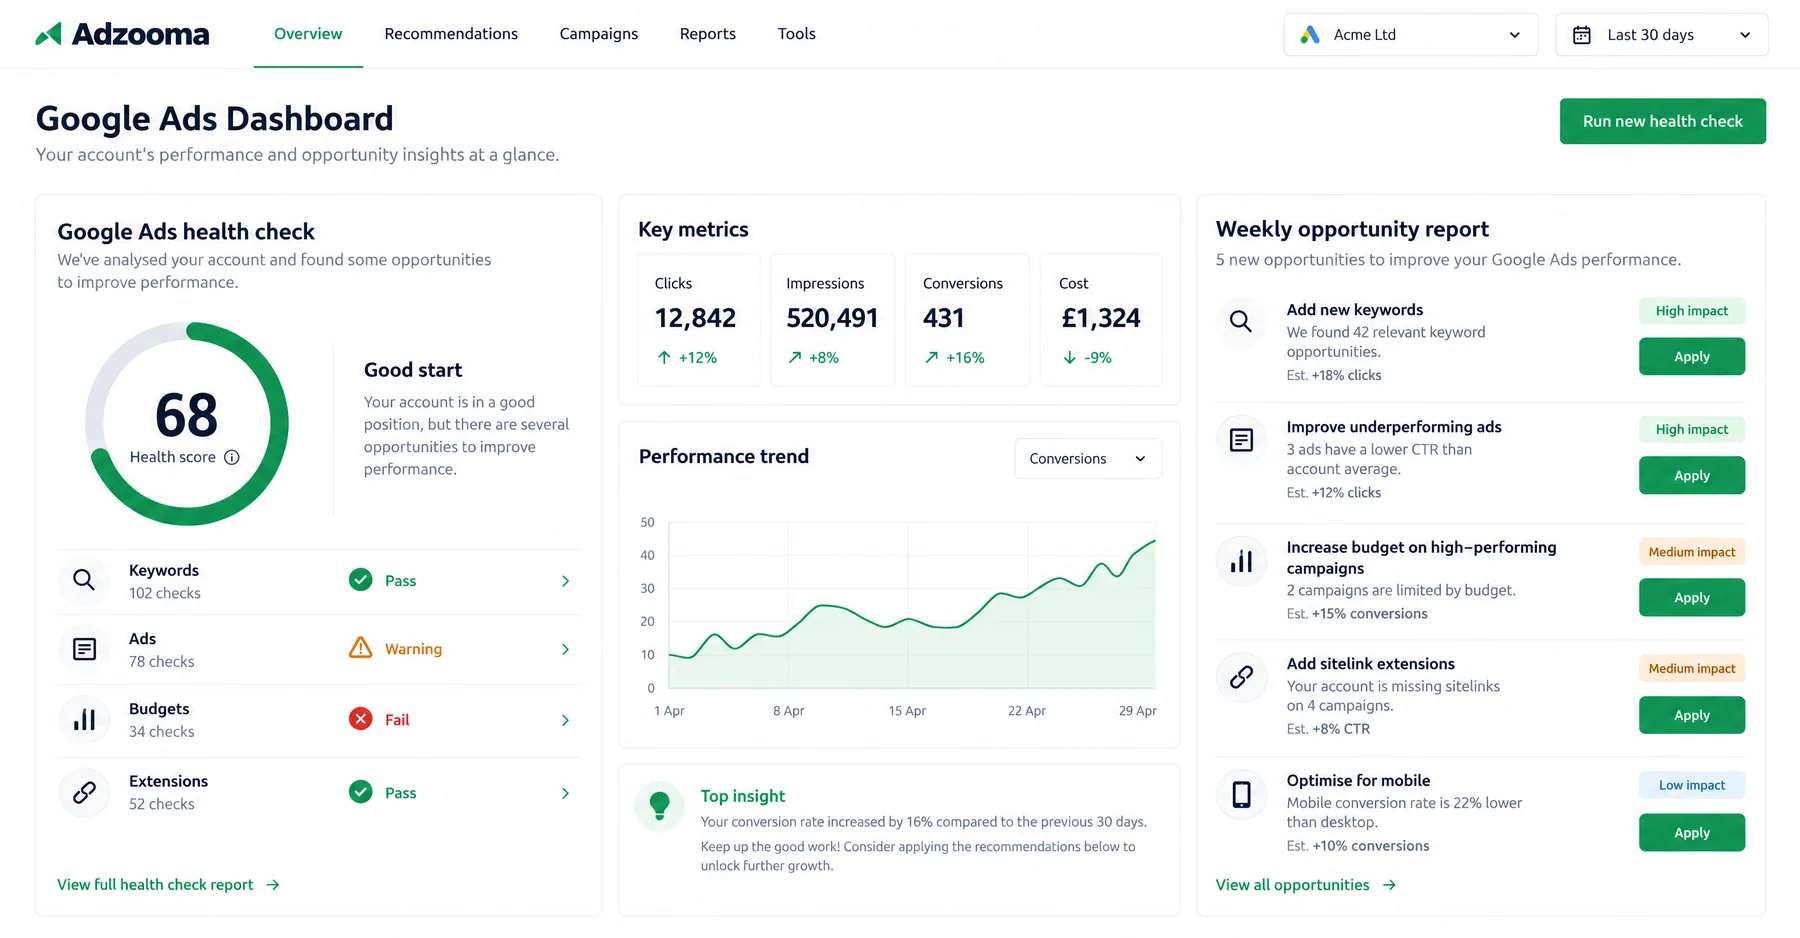Click the Improve underperforming ads icon
Image resolution: width=1800 pixels, height=938 pixels.
[1241, 440]
